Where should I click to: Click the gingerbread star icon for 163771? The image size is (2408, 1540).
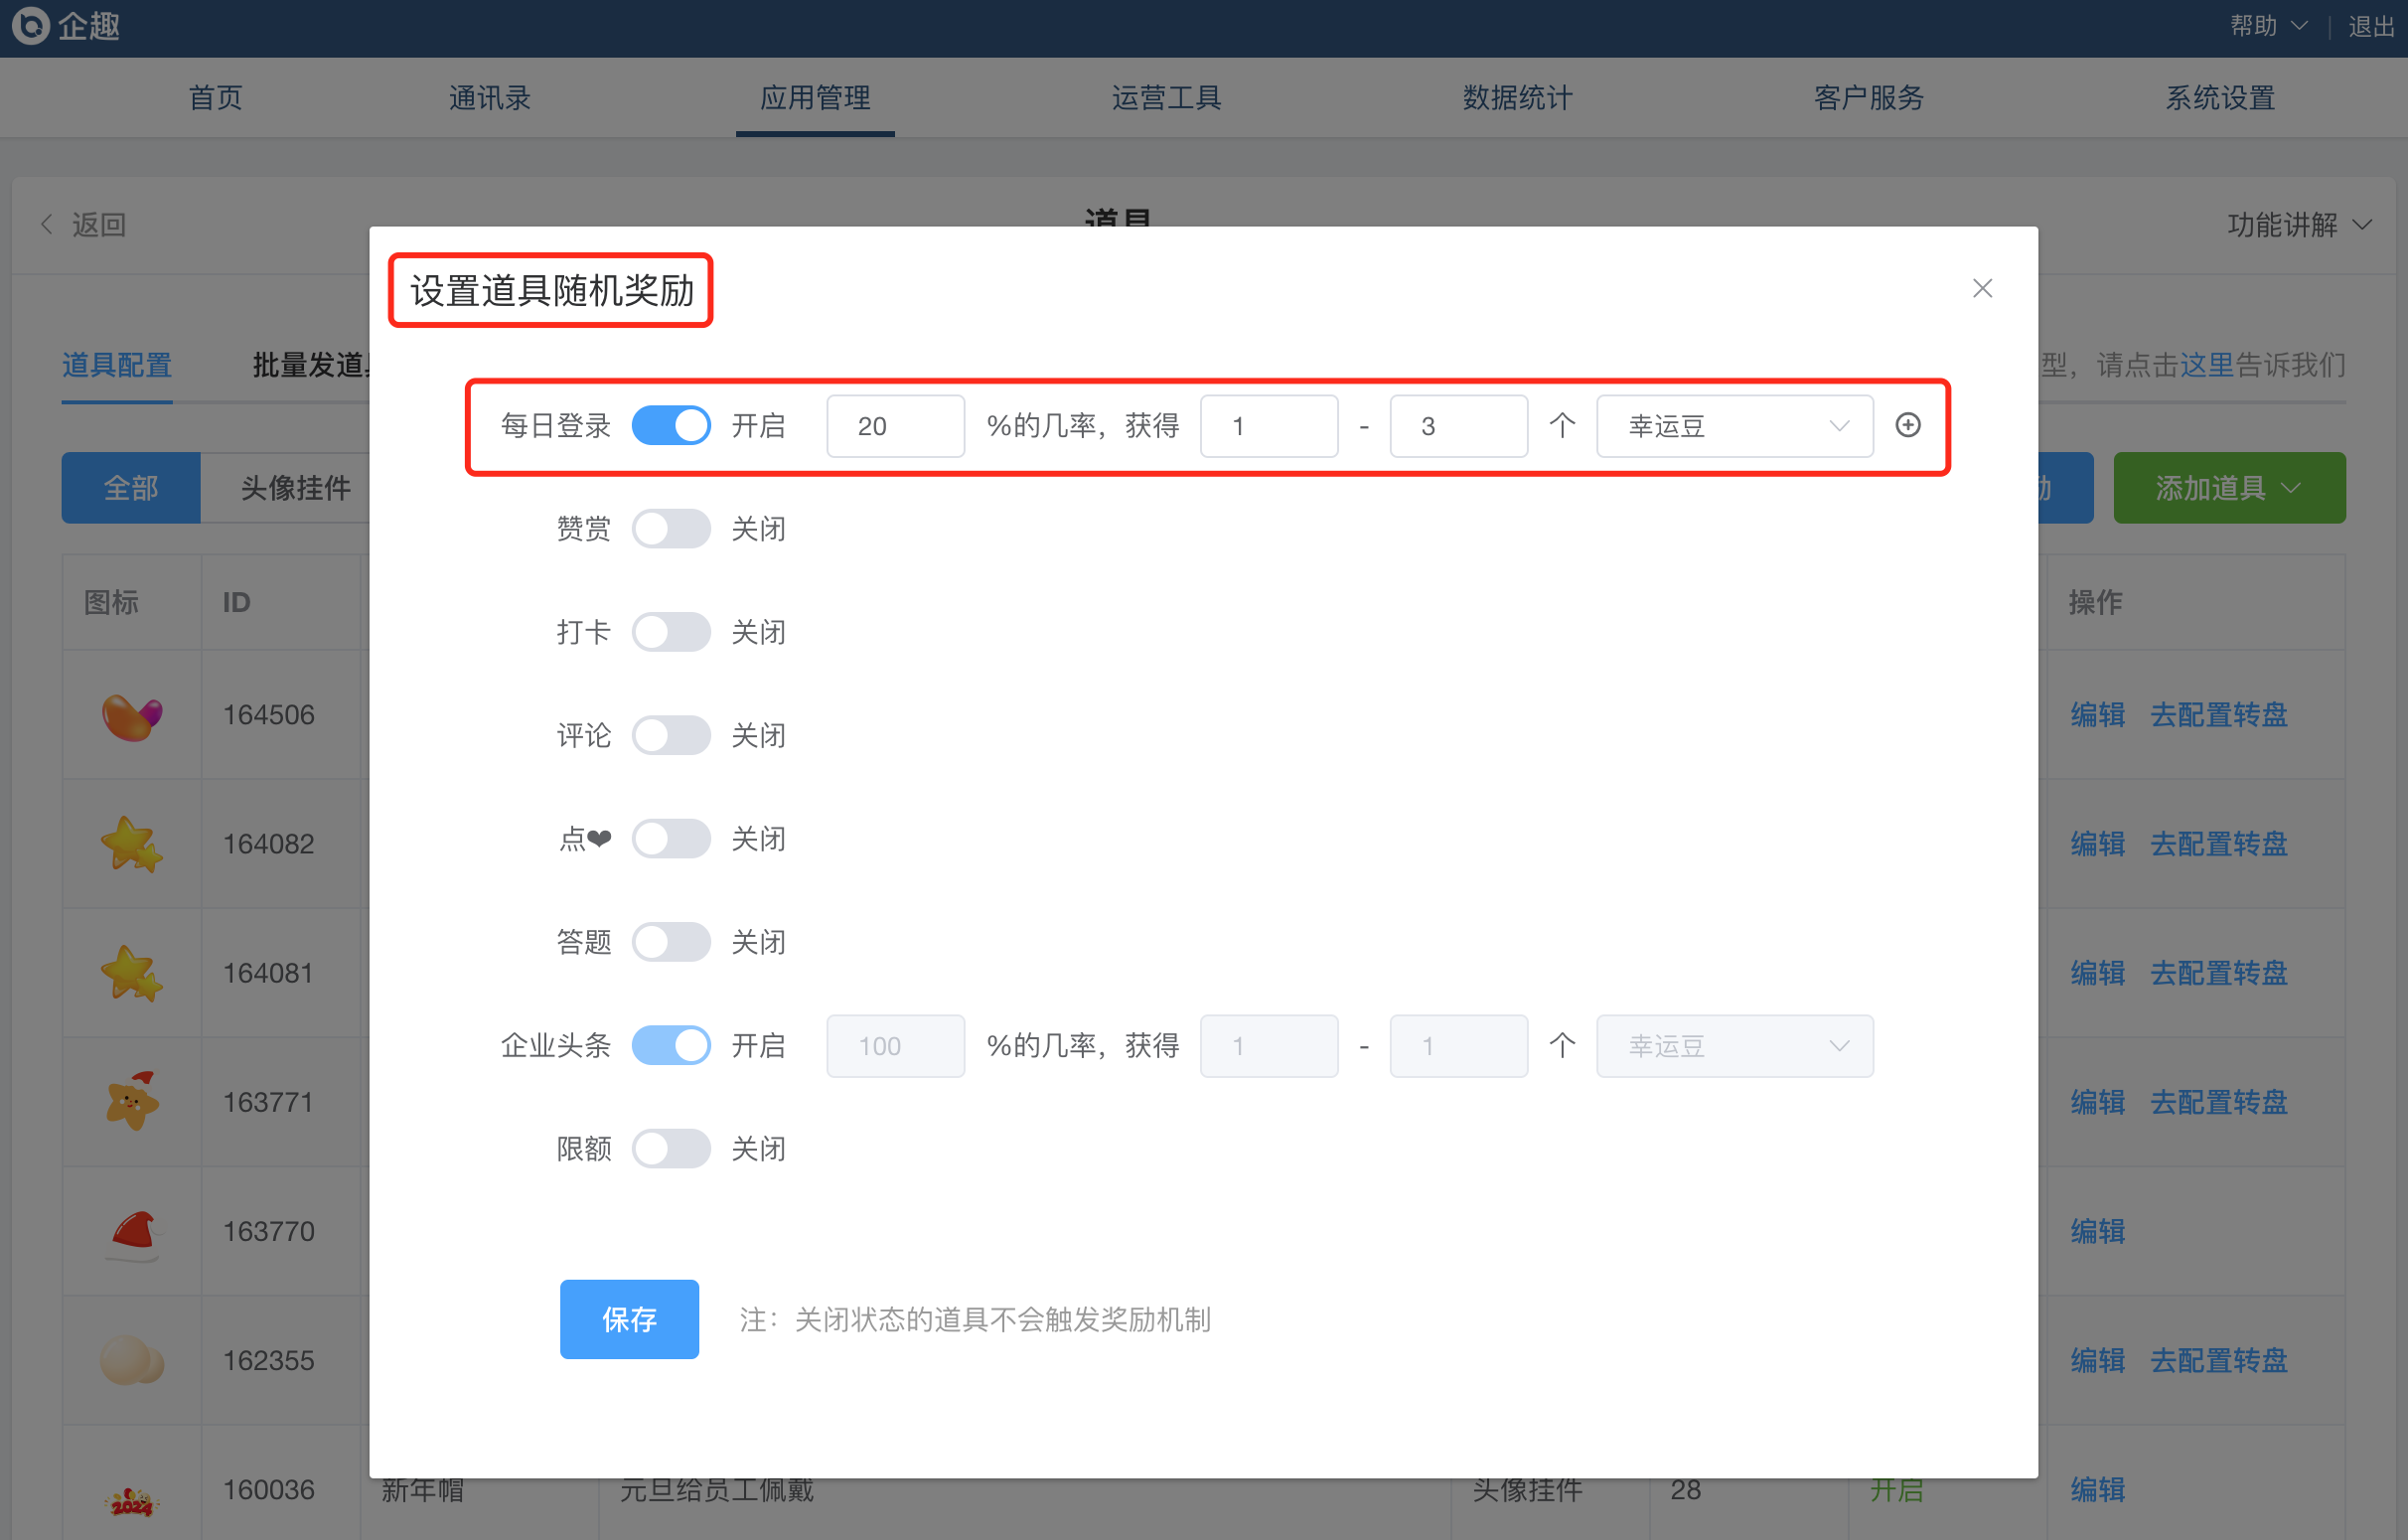(131, 1102)
